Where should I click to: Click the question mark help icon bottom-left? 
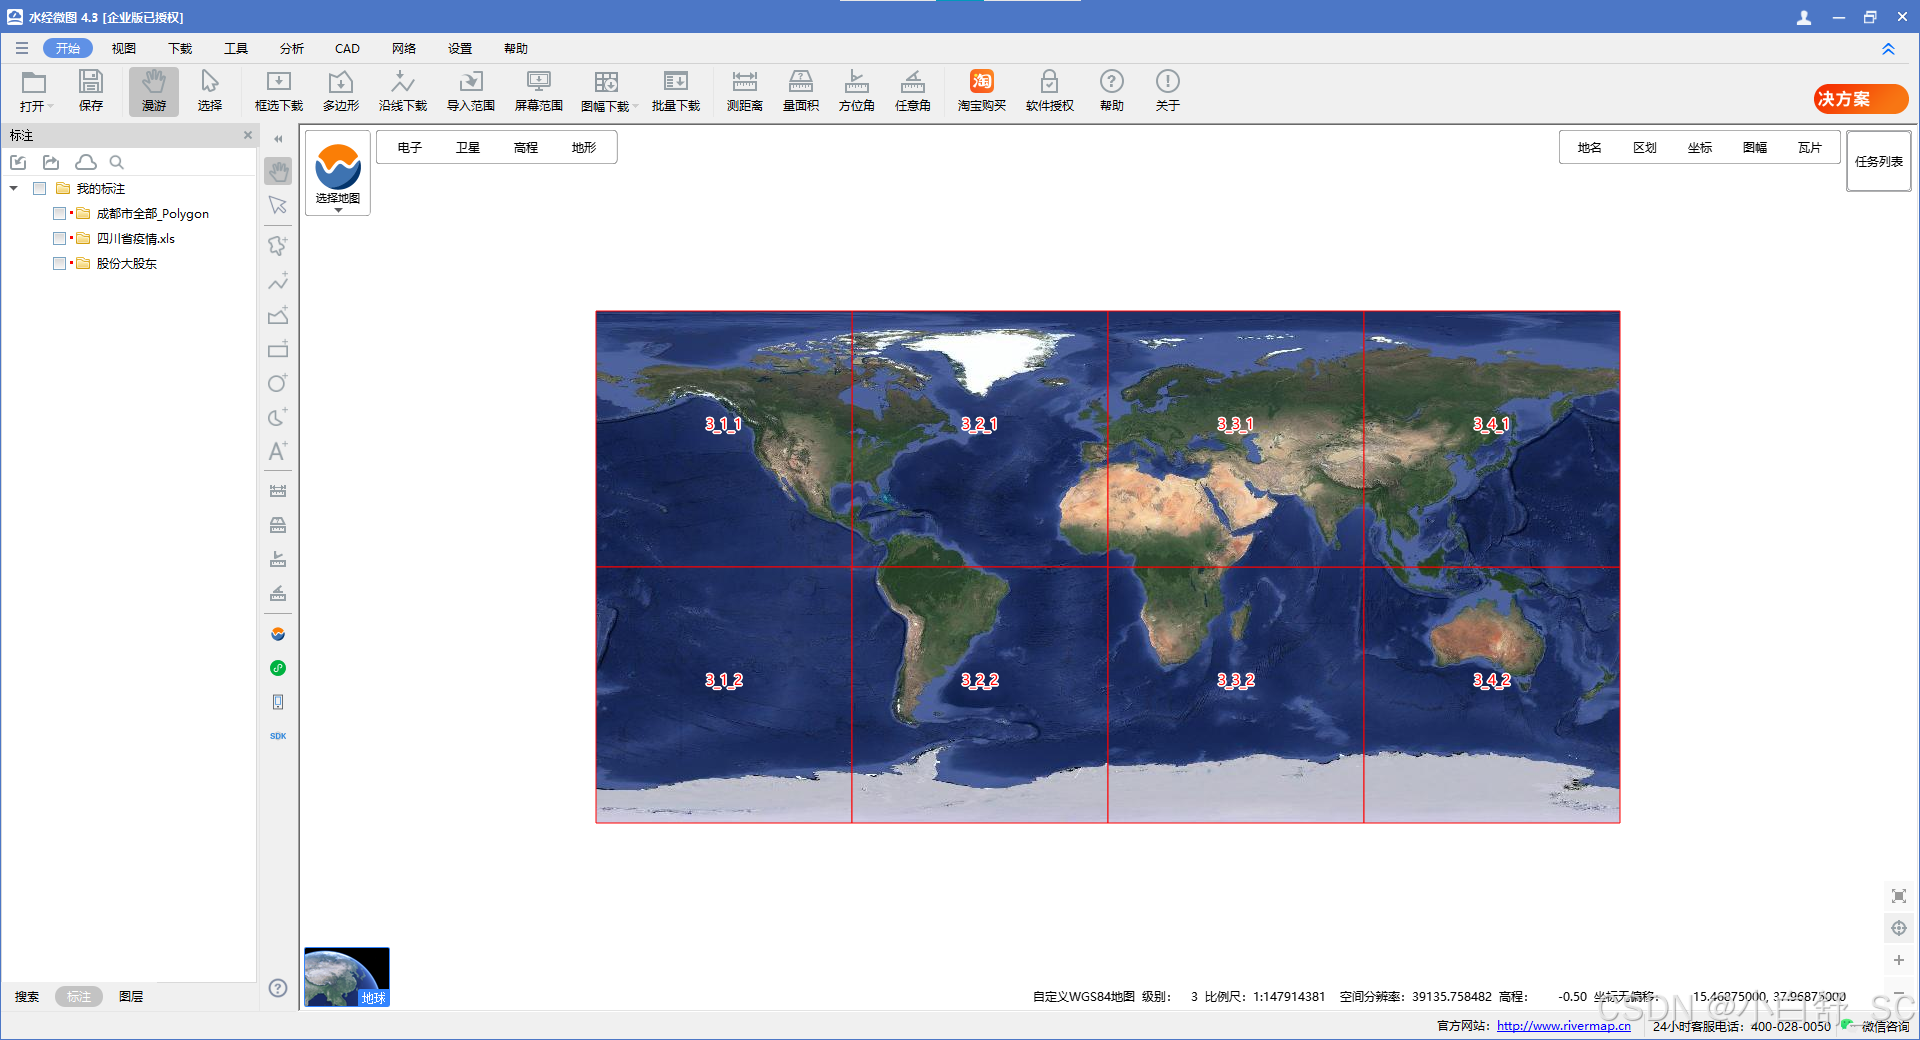[278, 988]
